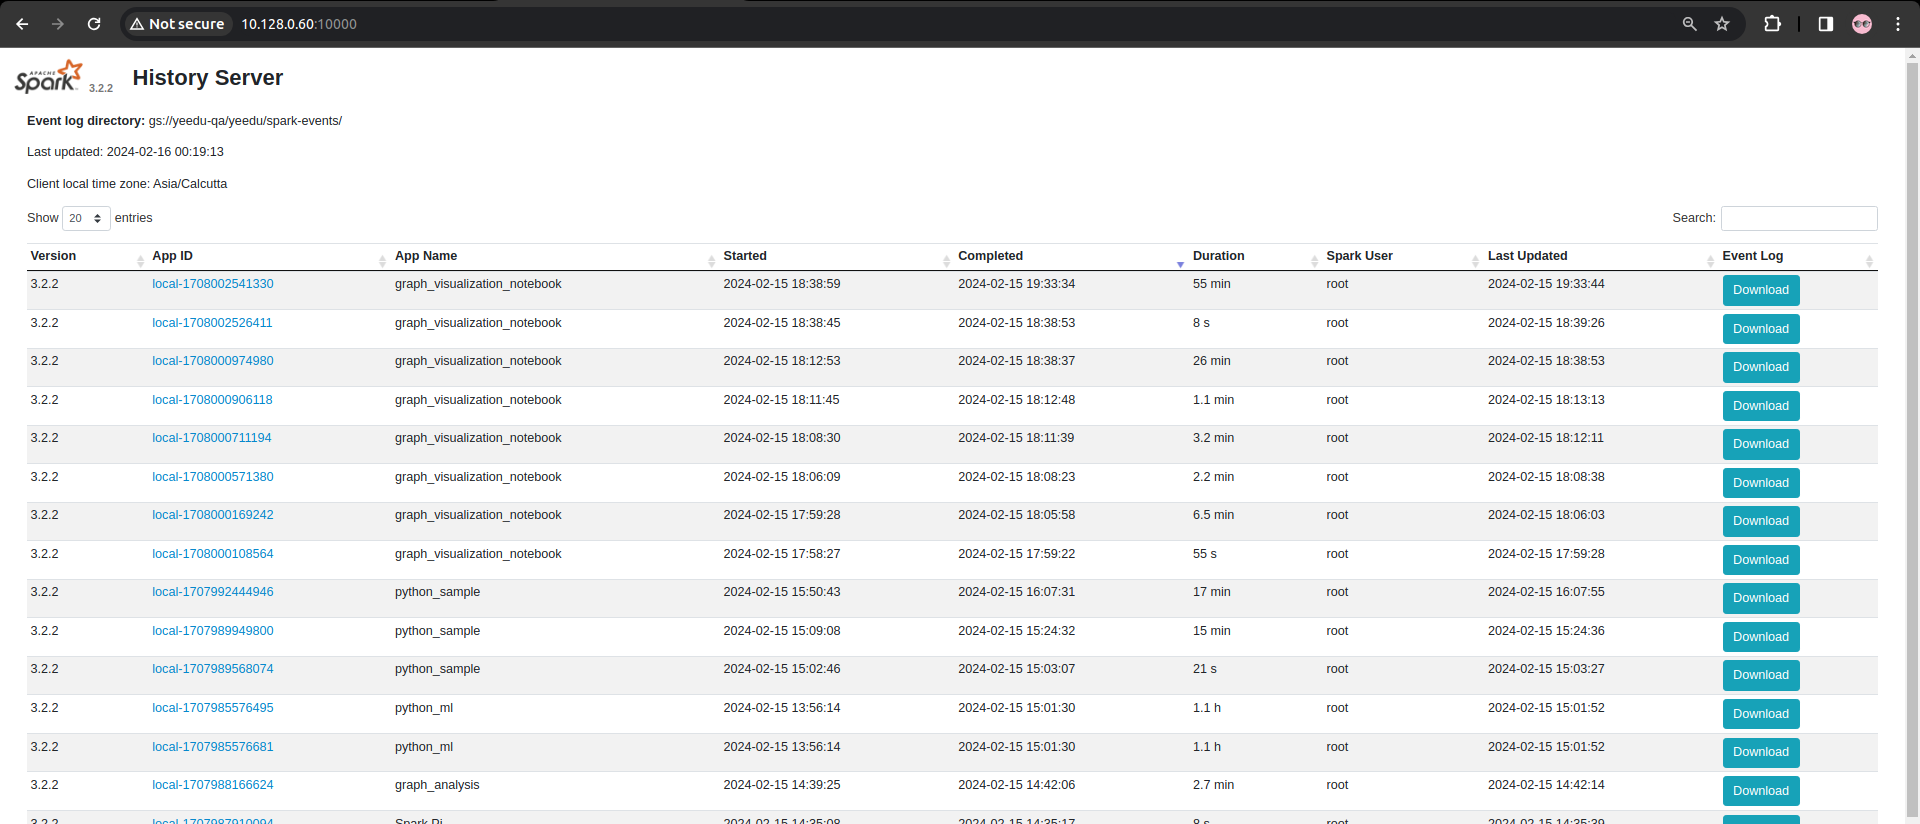
Task: Sort table by Completed column
Action: click(x=1071, y=256)
